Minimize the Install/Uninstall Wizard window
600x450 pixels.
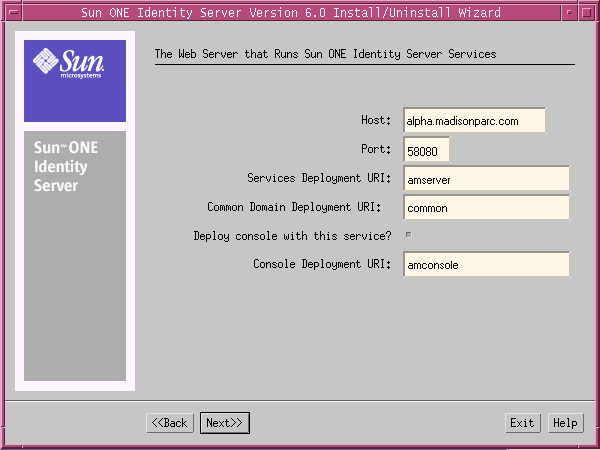click(569, 12)
